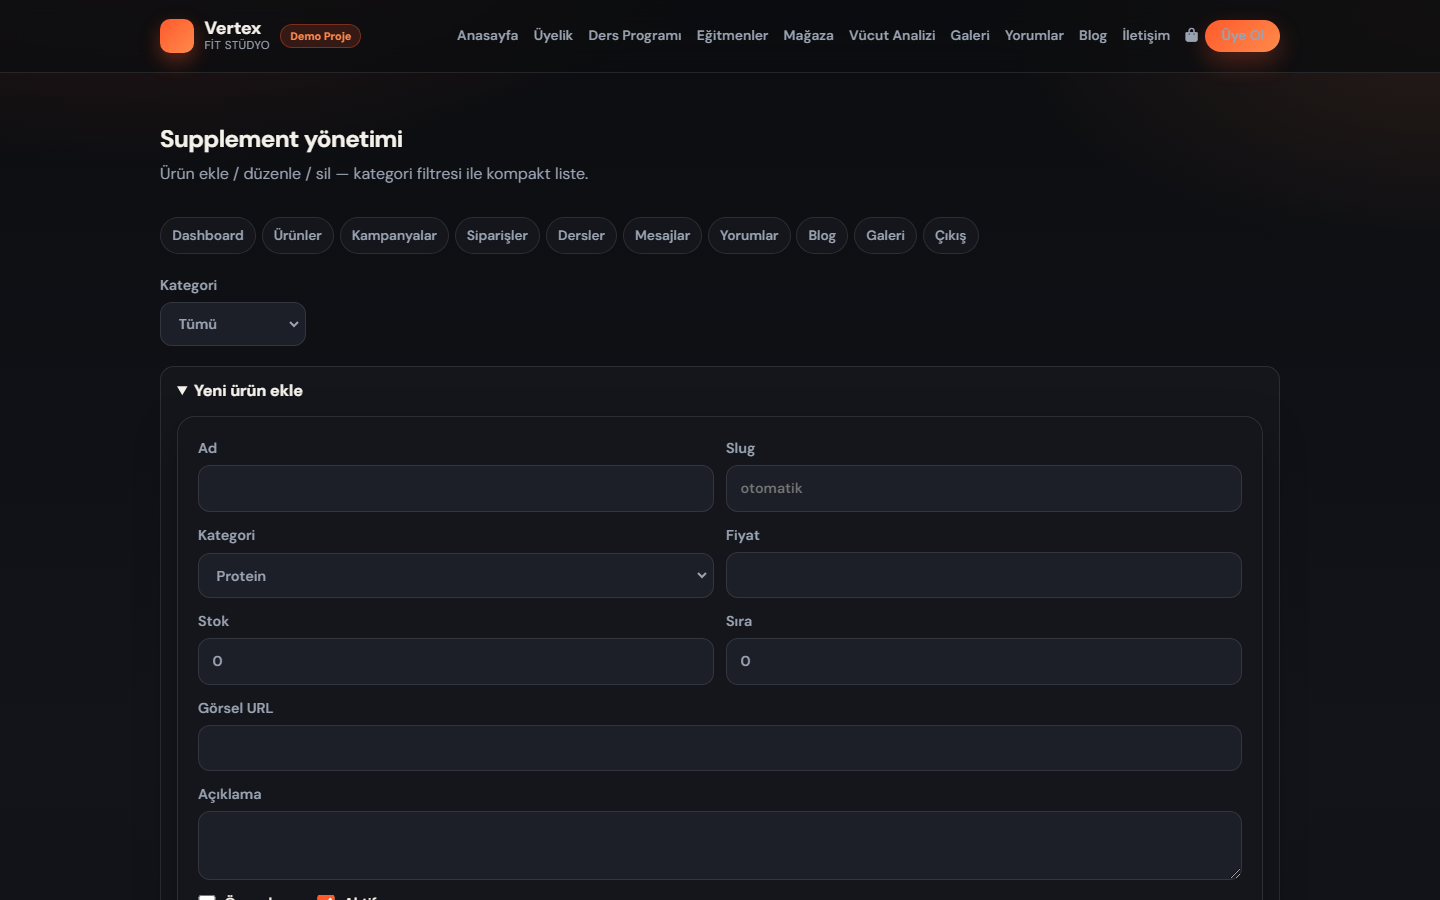Go to the Kampanyalar admin tab

tap(394, 236)
